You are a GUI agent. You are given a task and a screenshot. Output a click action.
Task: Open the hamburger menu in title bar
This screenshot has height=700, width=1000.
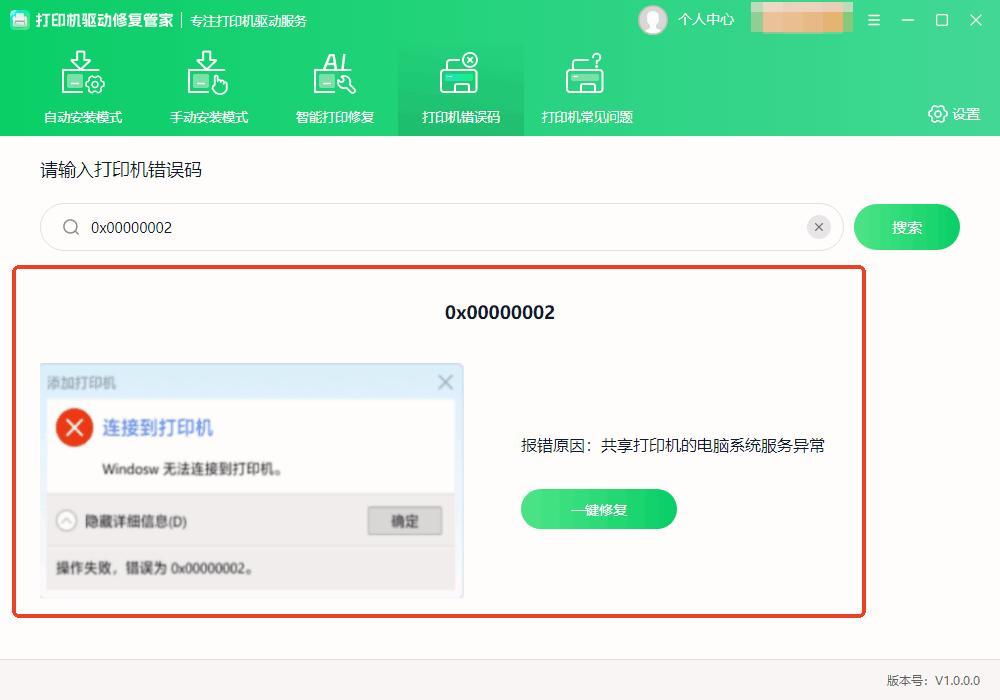tap(874, 20)
